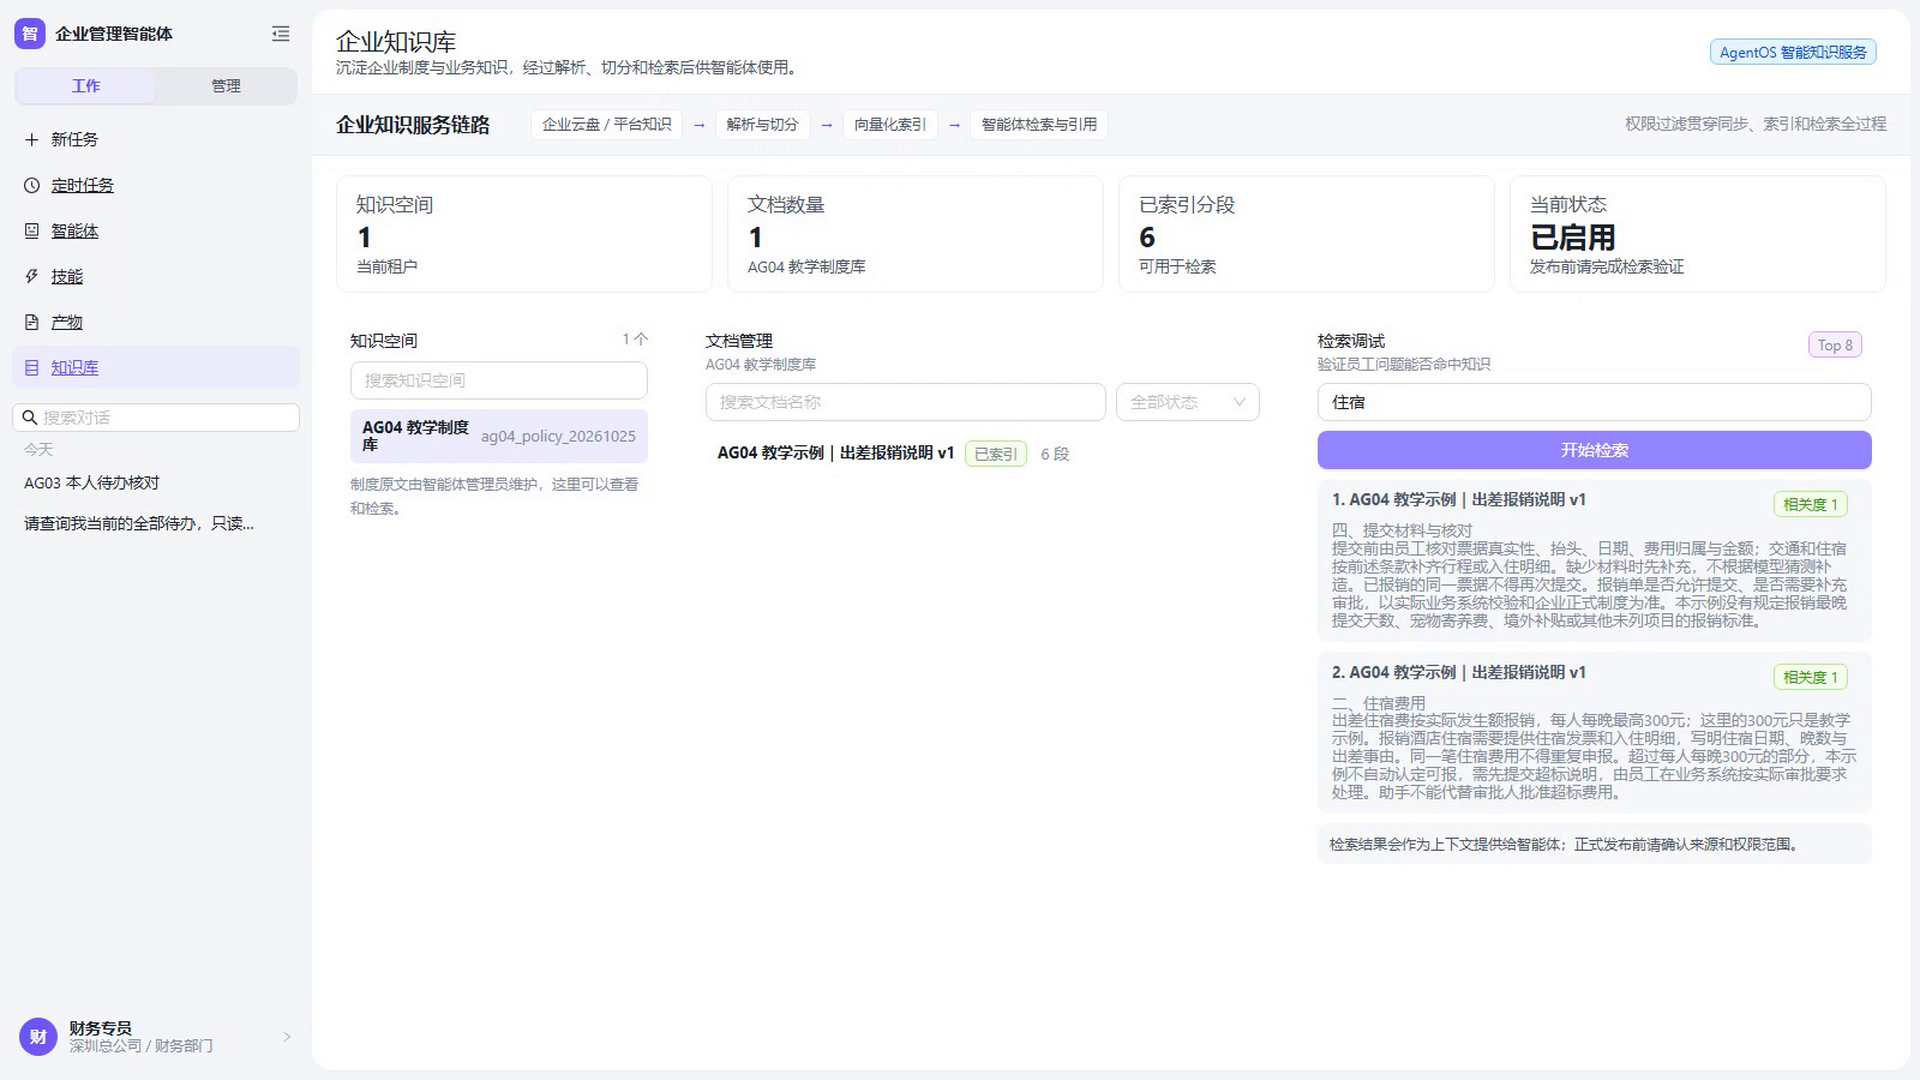Click the plus icon beside 新任务
1920x1080 pixels.
point(32,140)
